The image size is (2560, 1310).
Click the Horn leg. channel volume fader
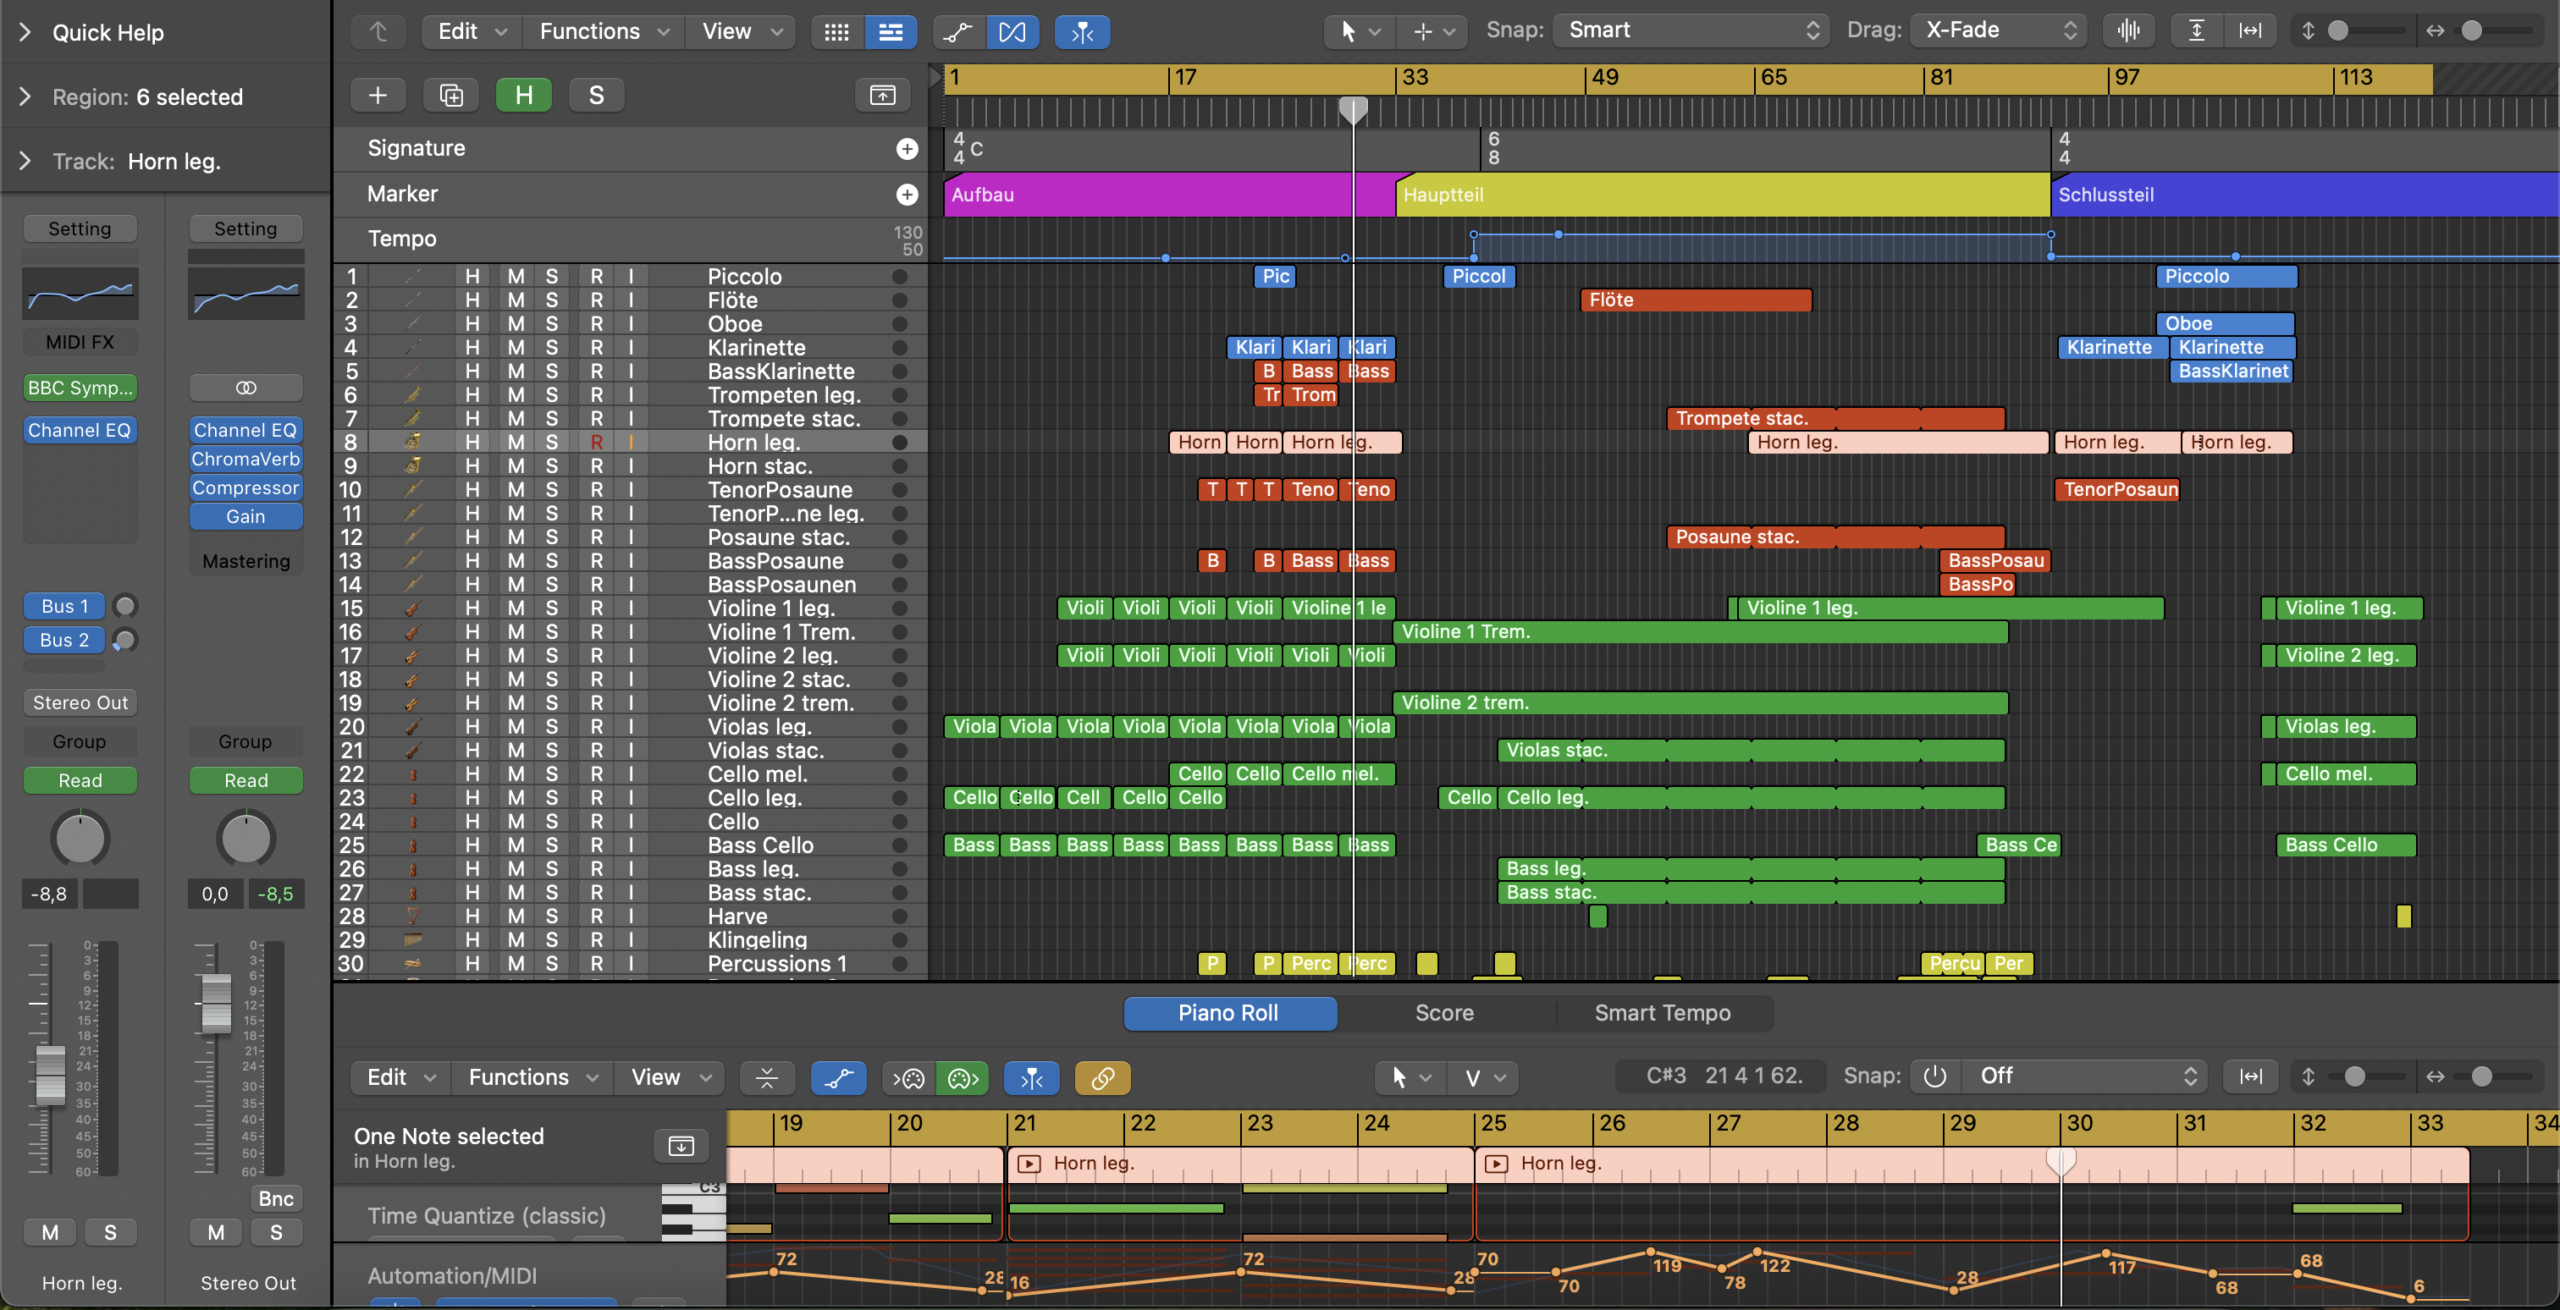click(50, 1075)
